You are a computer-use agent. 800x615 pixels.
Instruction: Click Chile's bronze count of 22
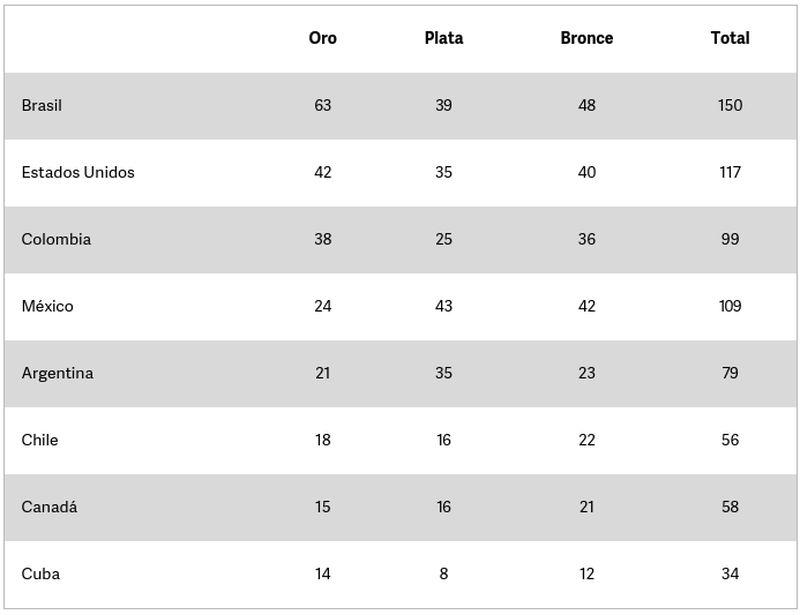[x=587, y=440]
